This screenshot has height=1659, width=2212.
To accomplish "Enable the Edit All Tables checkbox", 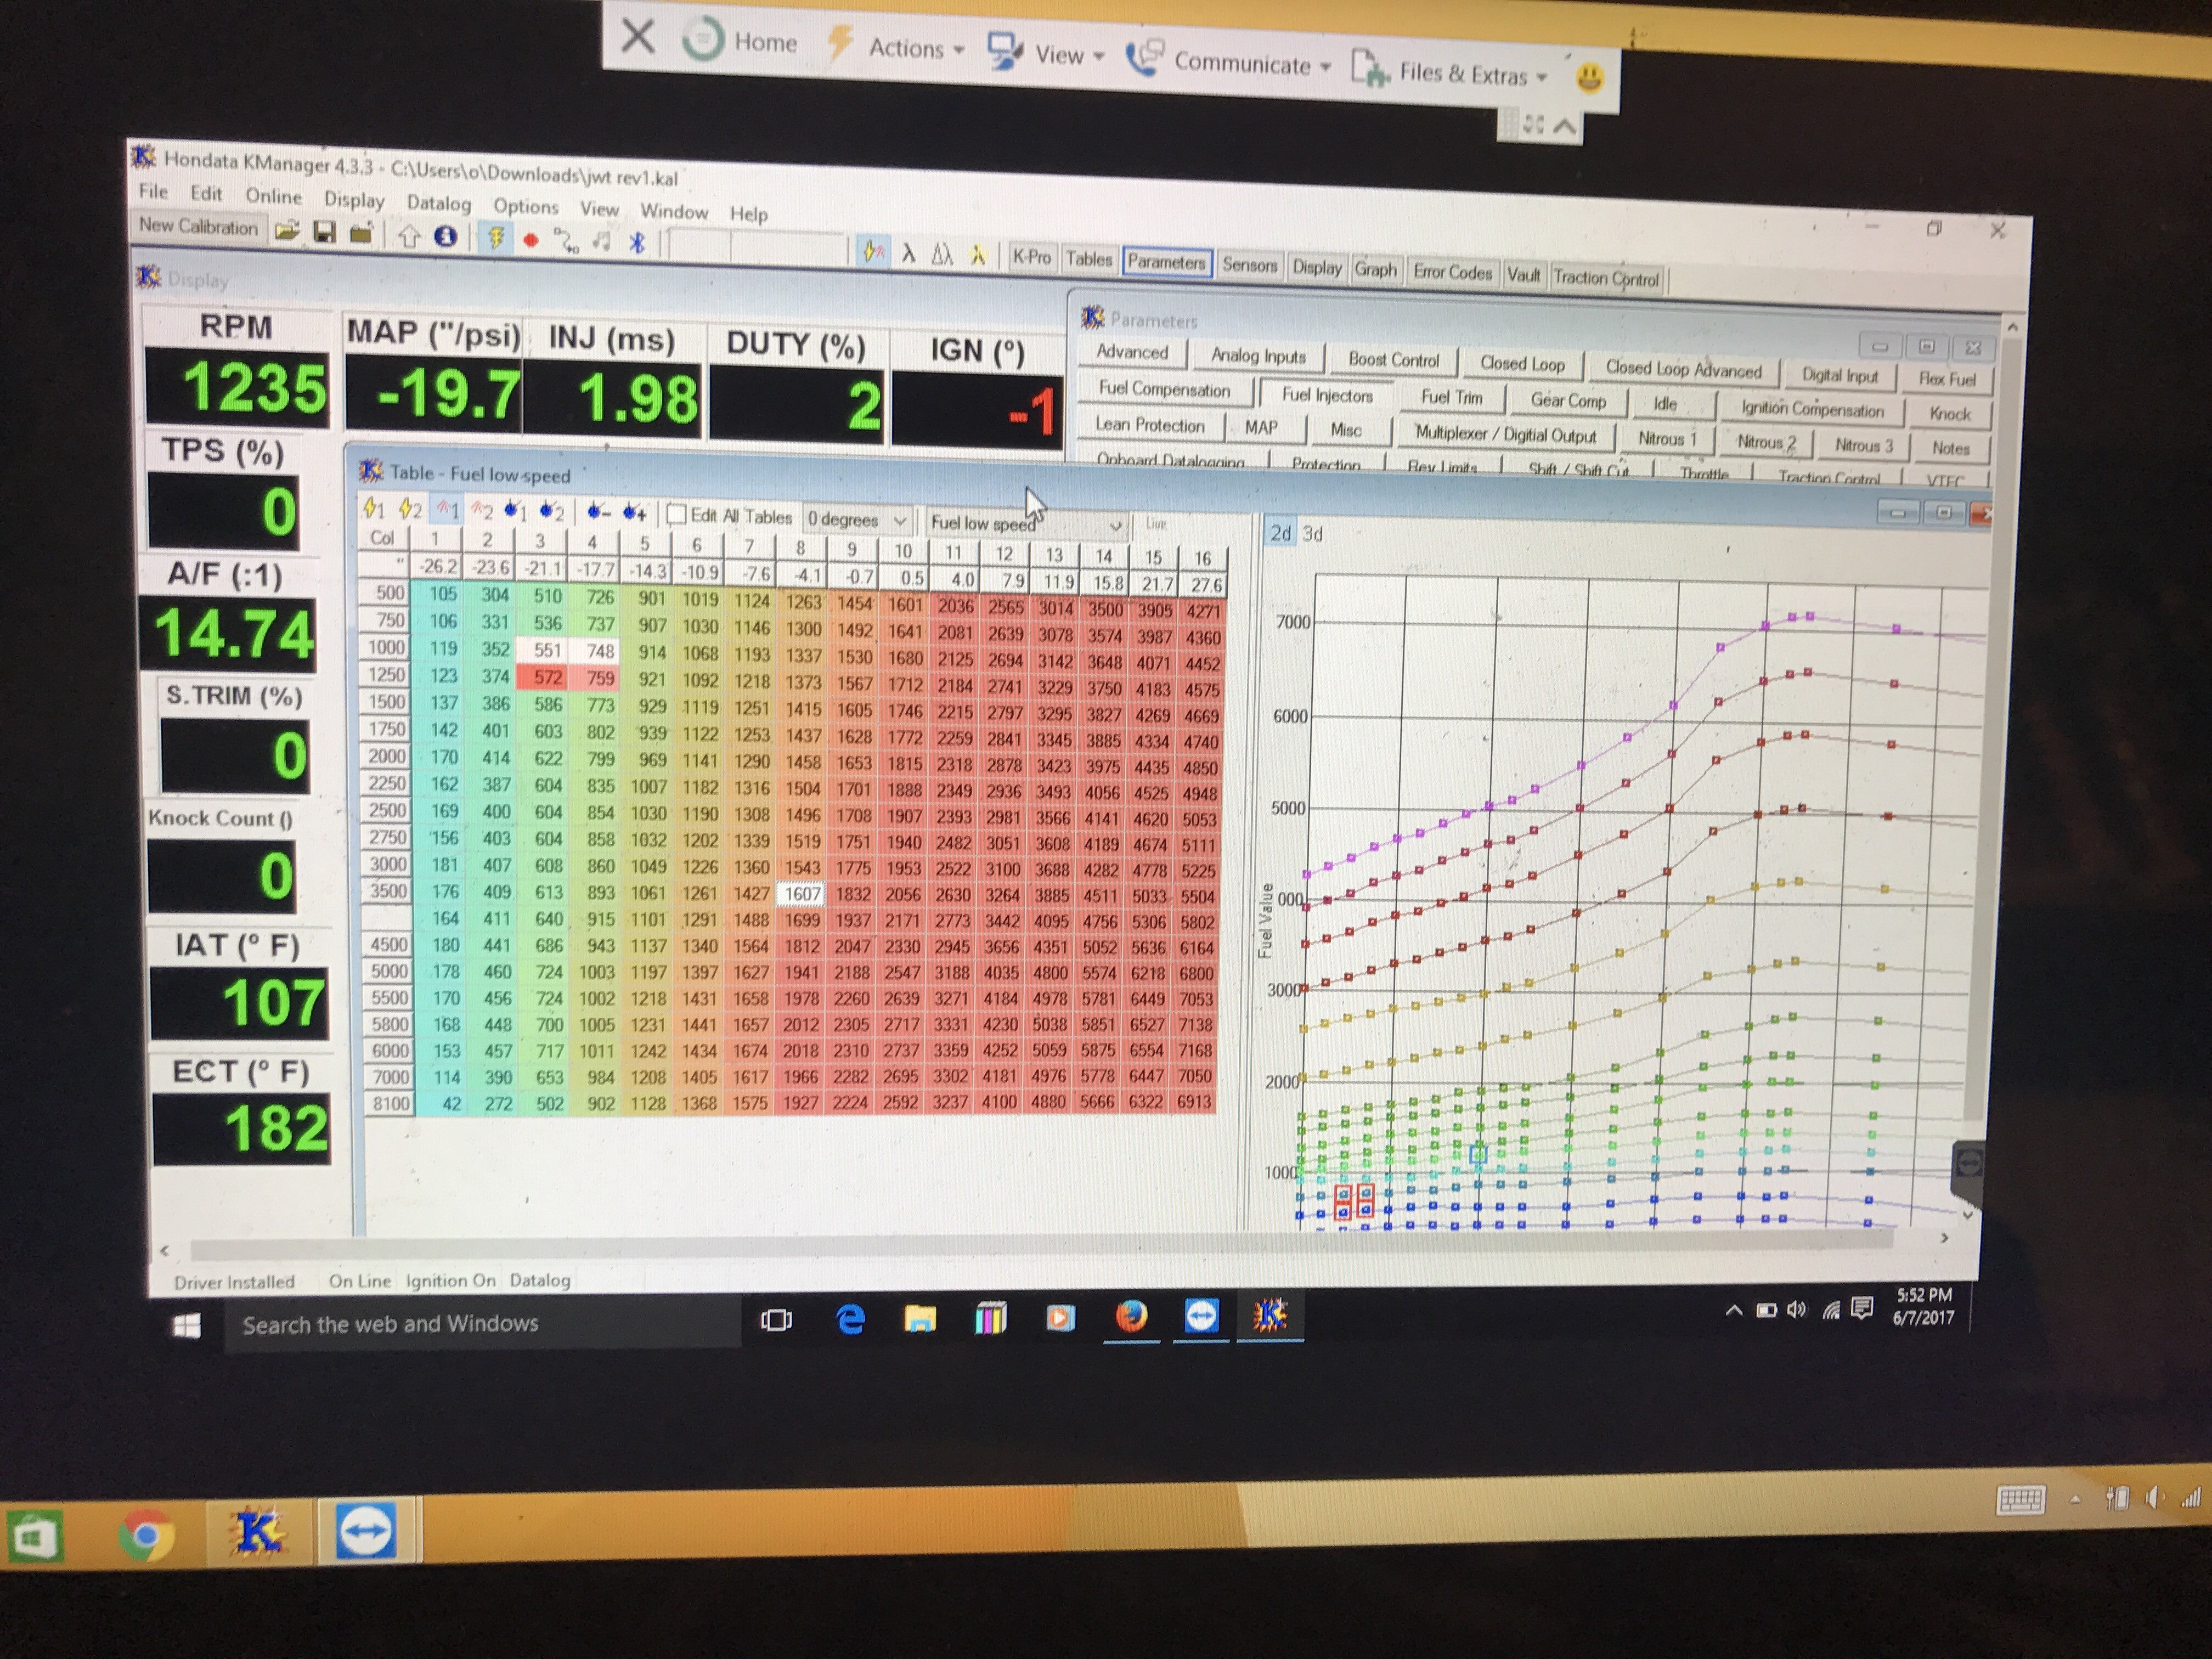I will pos(676,515).
